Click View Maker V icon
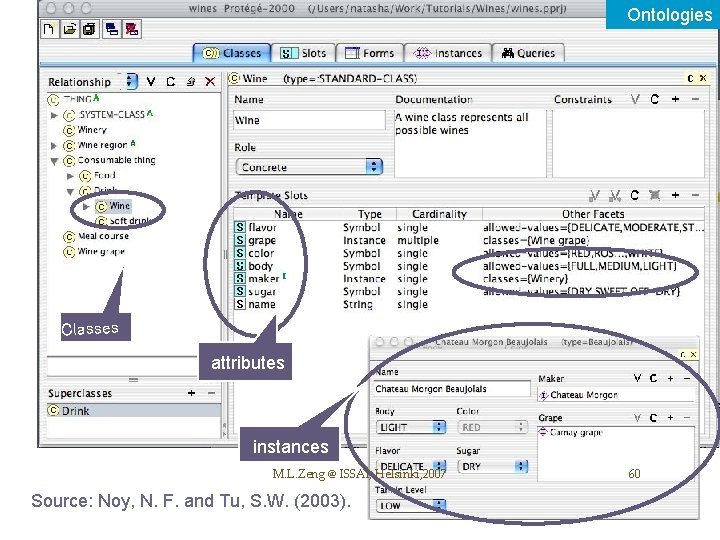Image resolution: width=720 pixels, height=540 pixels. click(637, 378)
